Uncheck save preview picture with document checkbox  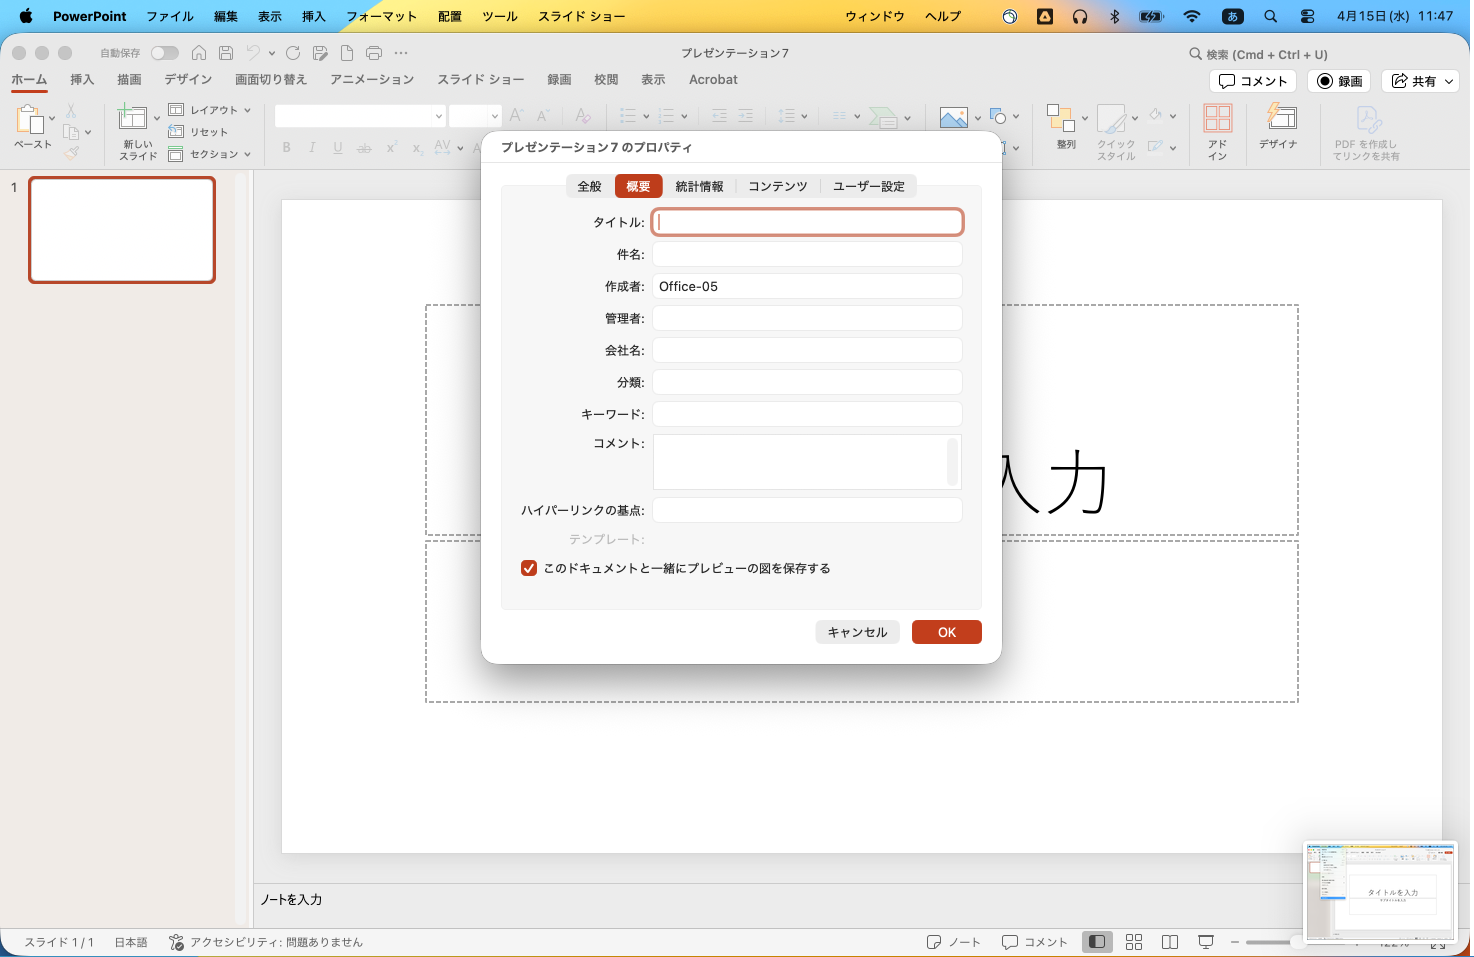[529, 568]
